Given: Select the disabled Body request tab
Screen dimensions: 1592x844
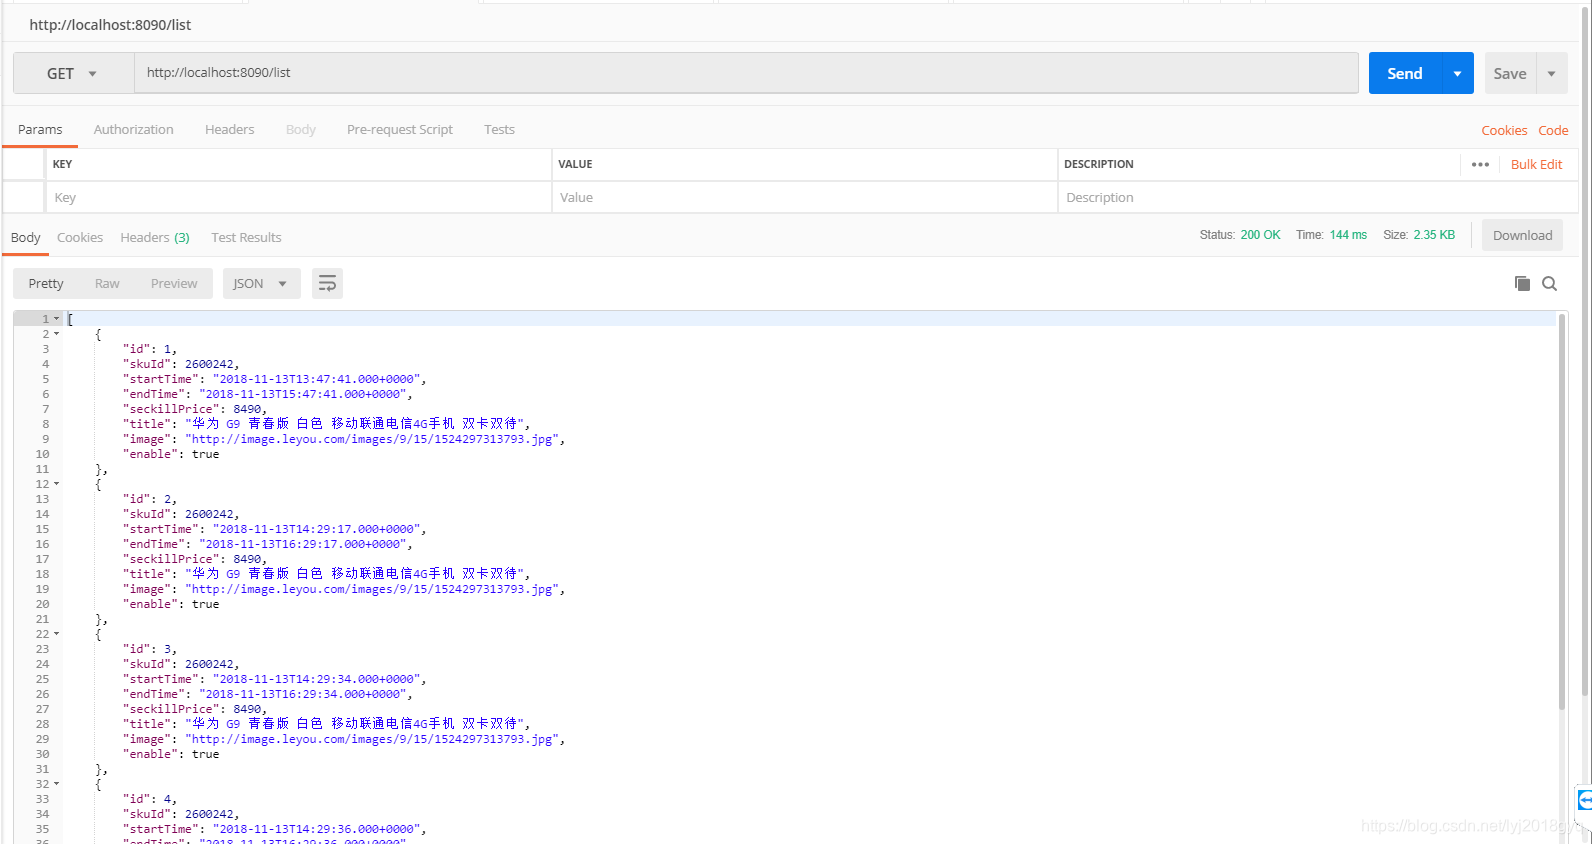Looking at the screenshot, I should [x=300, y=130].
